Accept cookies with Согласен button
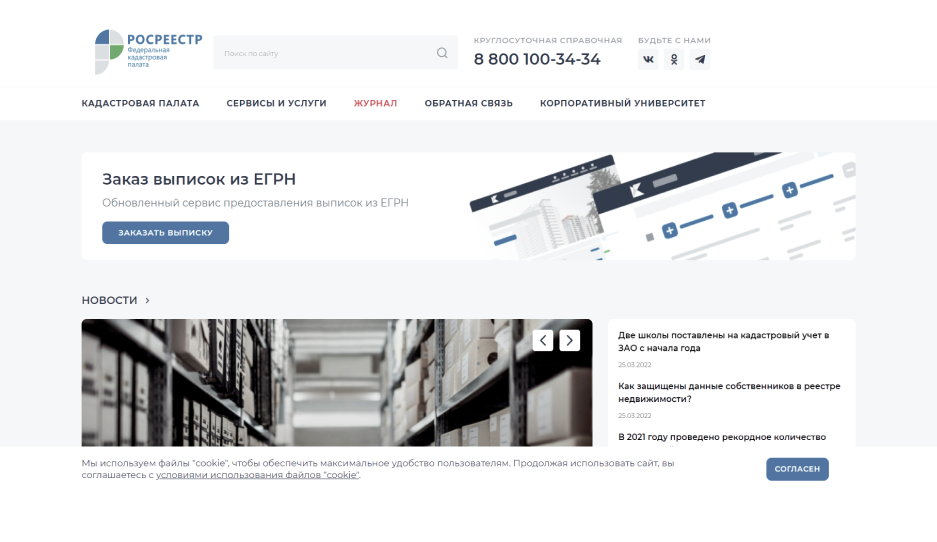937x542 pixels. tap(797, 469)
